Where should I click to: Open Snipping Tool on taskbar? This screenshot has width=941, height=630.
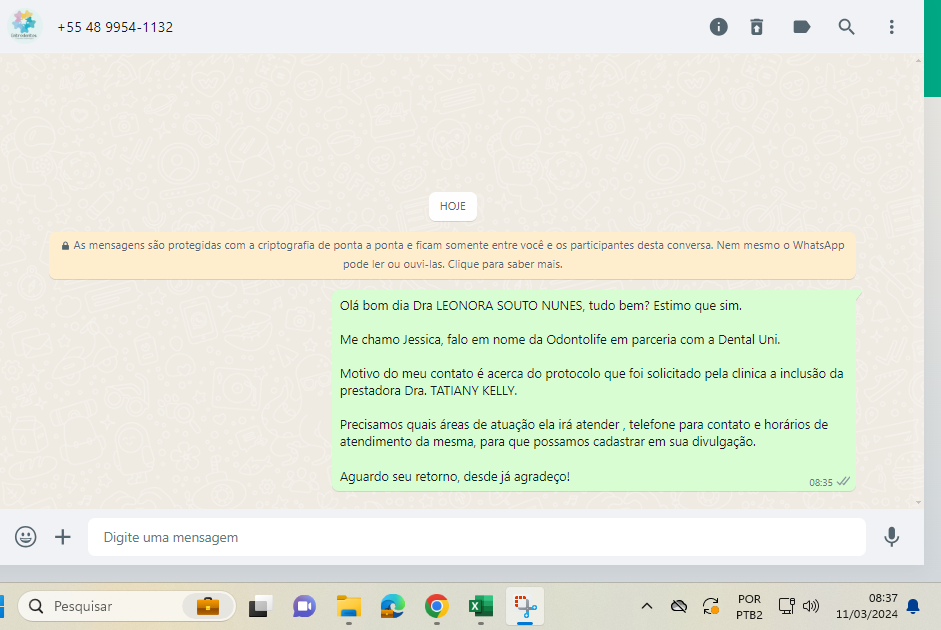pyautogui.click(x=525, y=607)
